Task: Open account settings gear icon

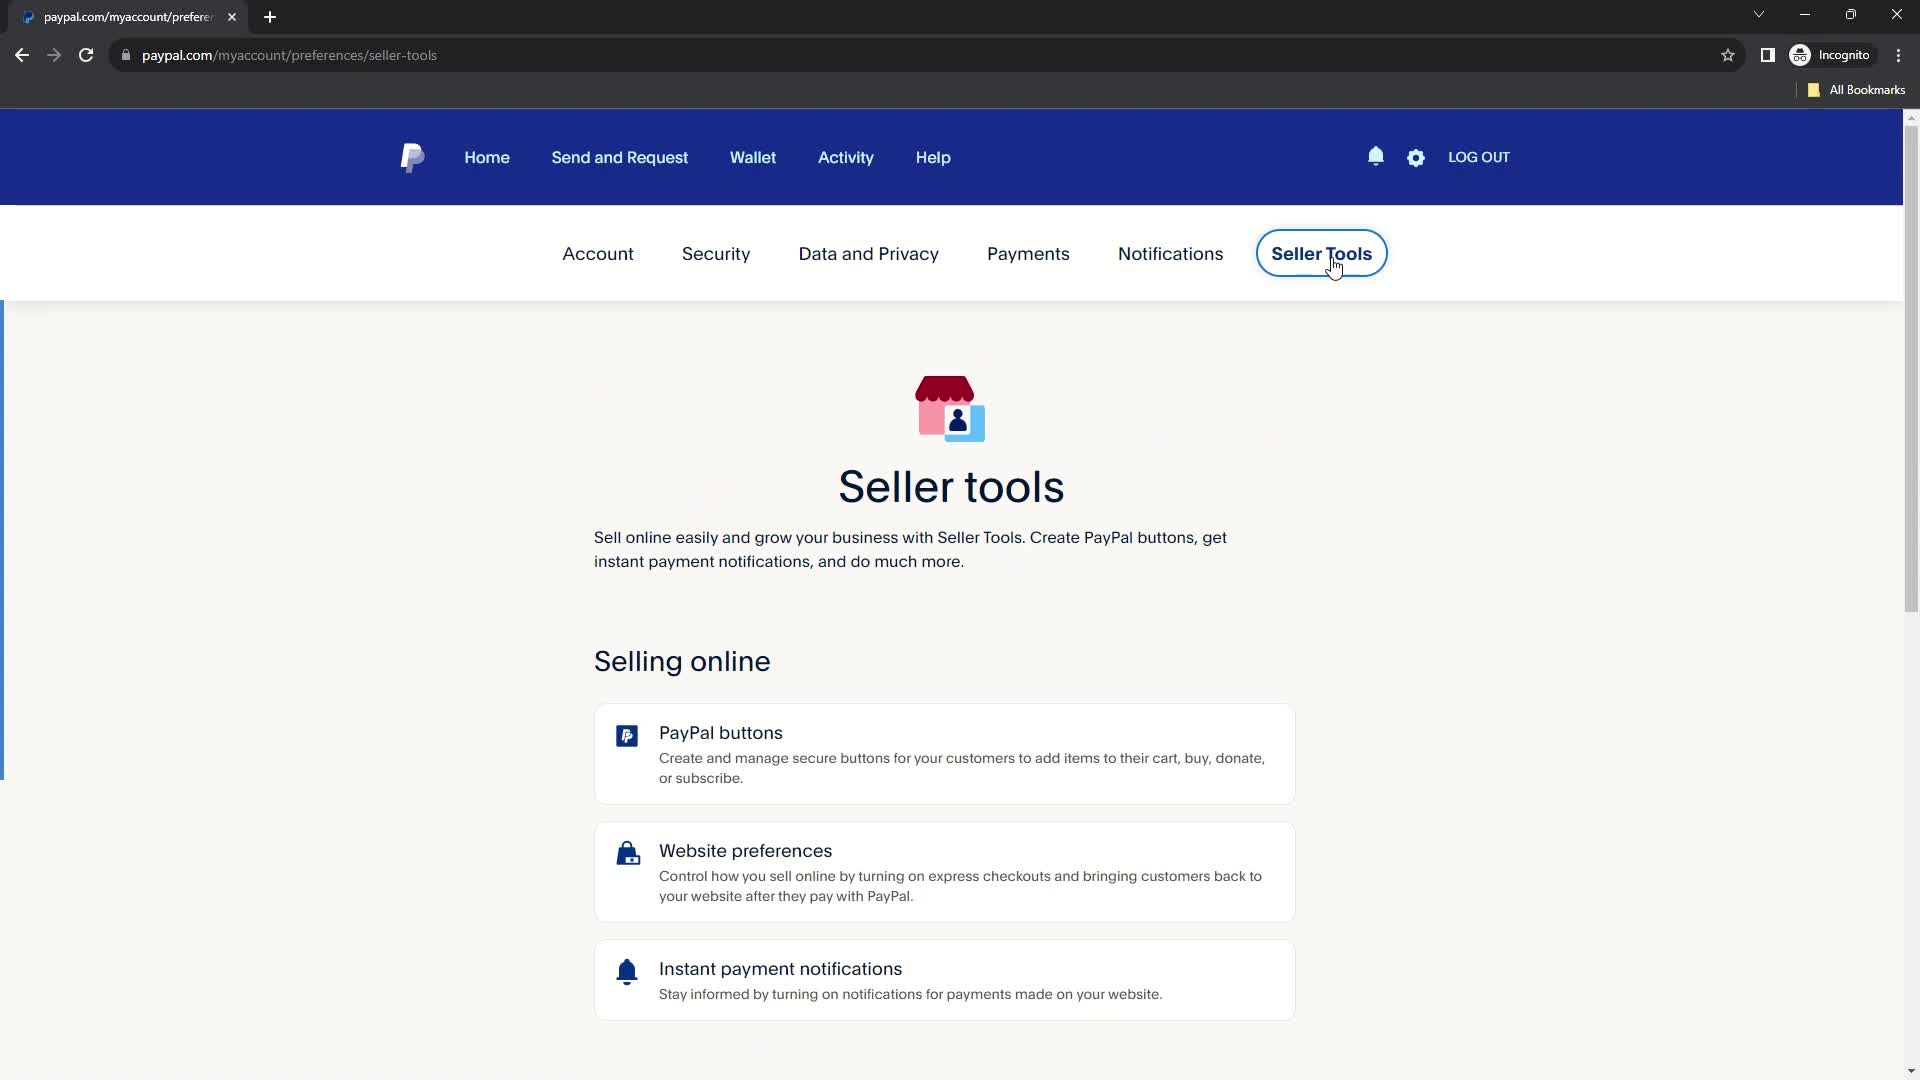Action: point(1415,157)
